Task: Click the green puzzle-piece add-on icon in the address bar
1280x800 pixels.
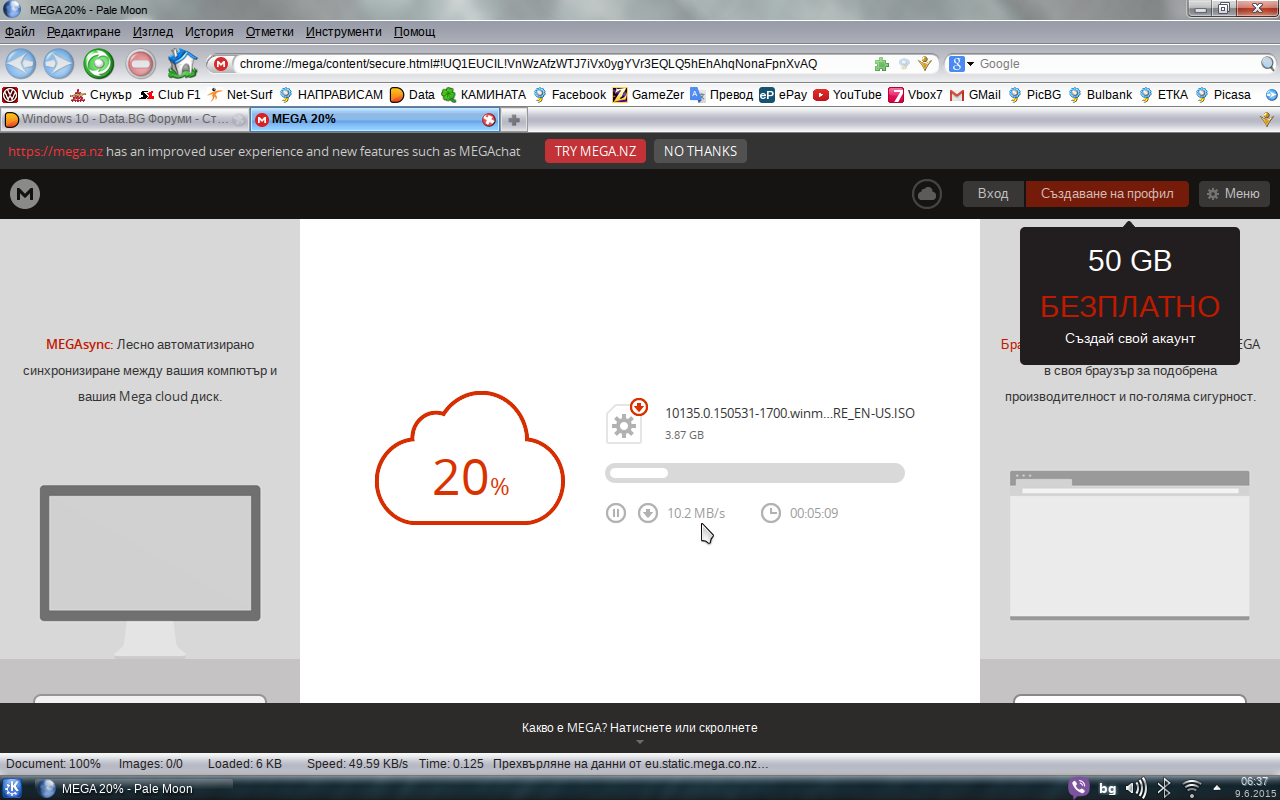Action: (881, 64)
